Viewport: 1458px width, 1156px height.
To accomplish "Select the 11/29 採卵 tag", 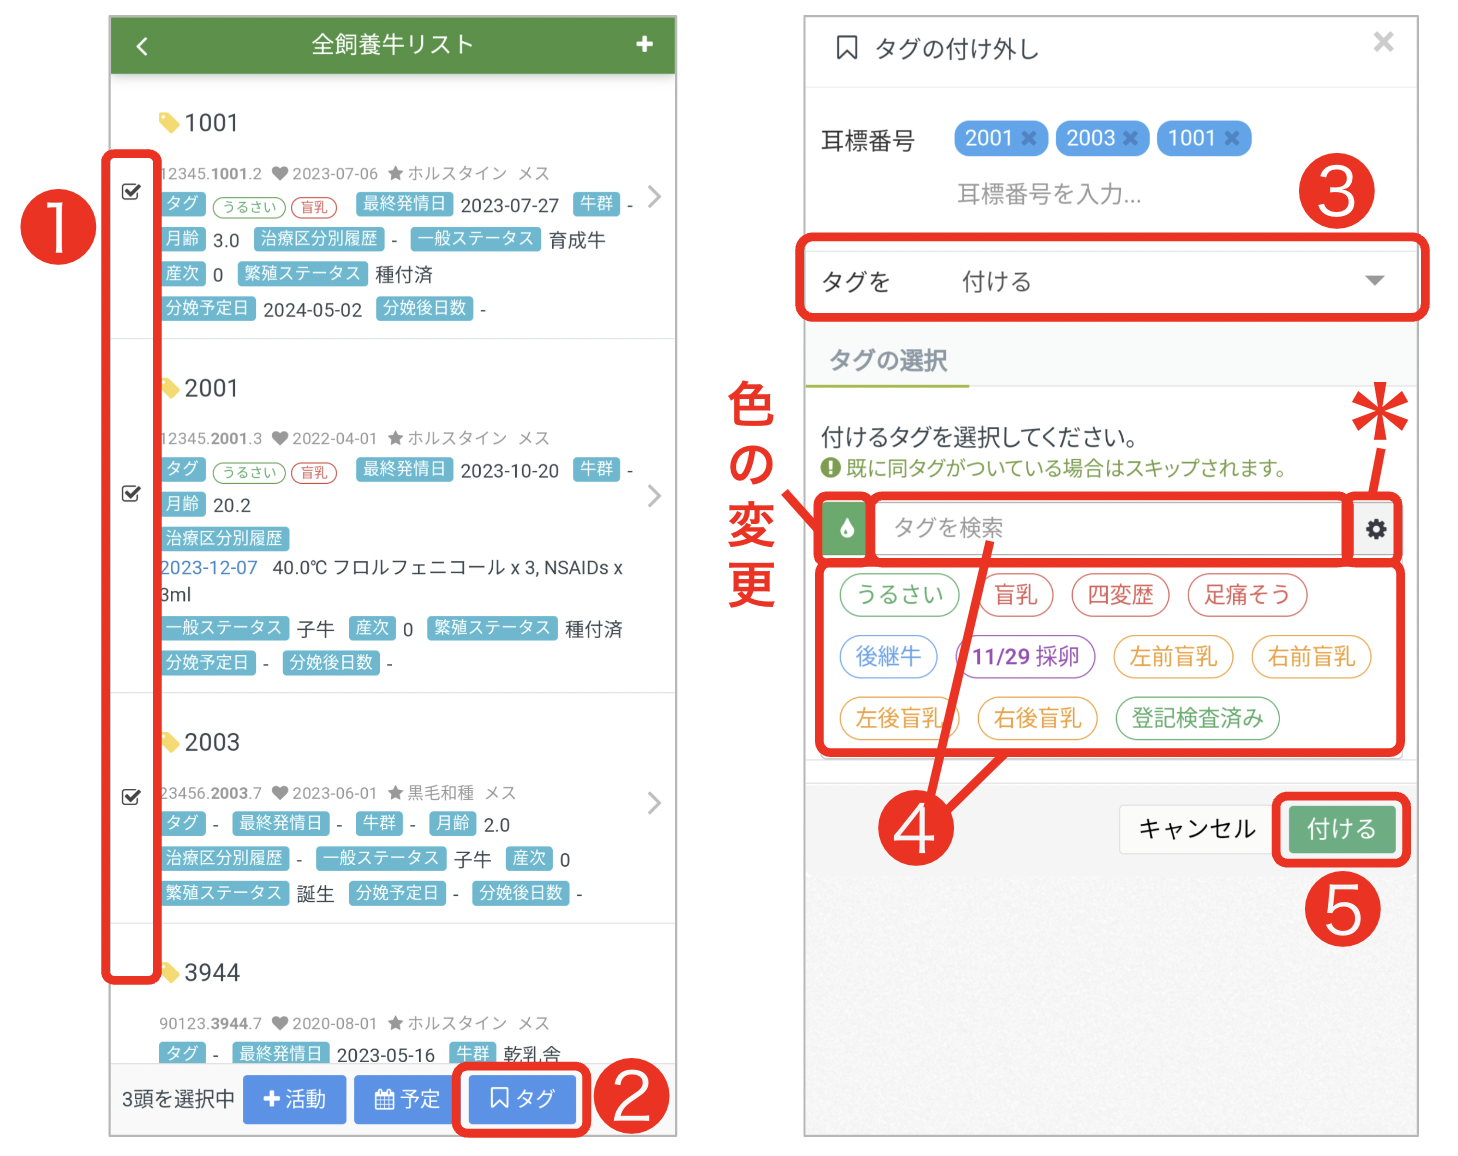I will 1026,657.
